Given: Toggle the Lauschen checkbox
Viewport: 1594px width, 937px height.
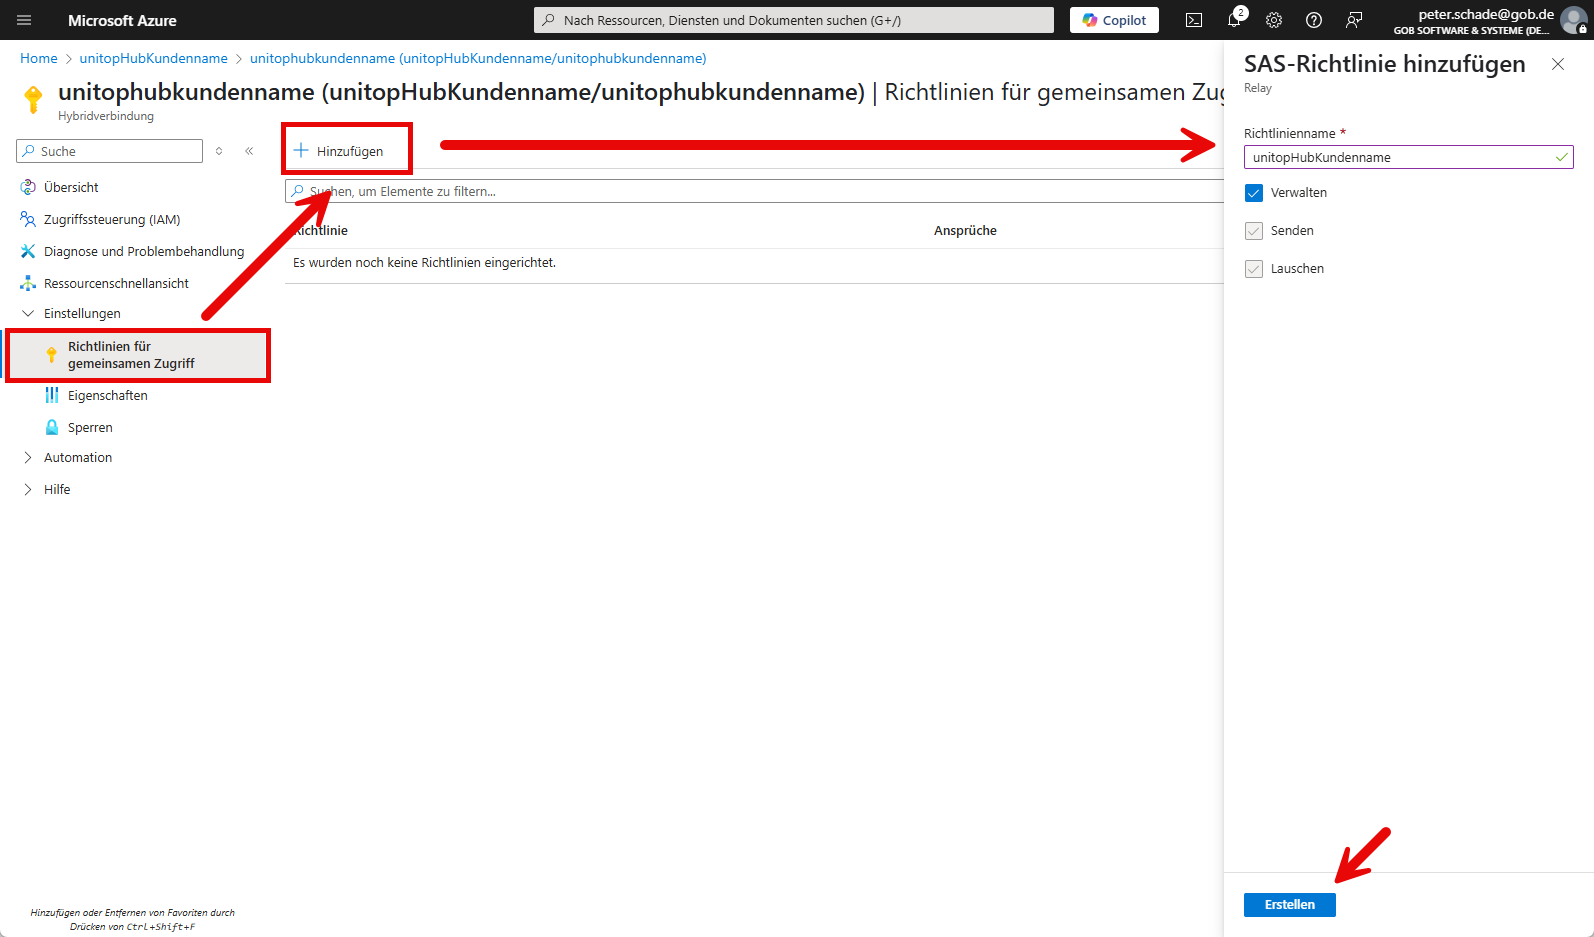Looking at the screenshot, I should click(1254, 269).
